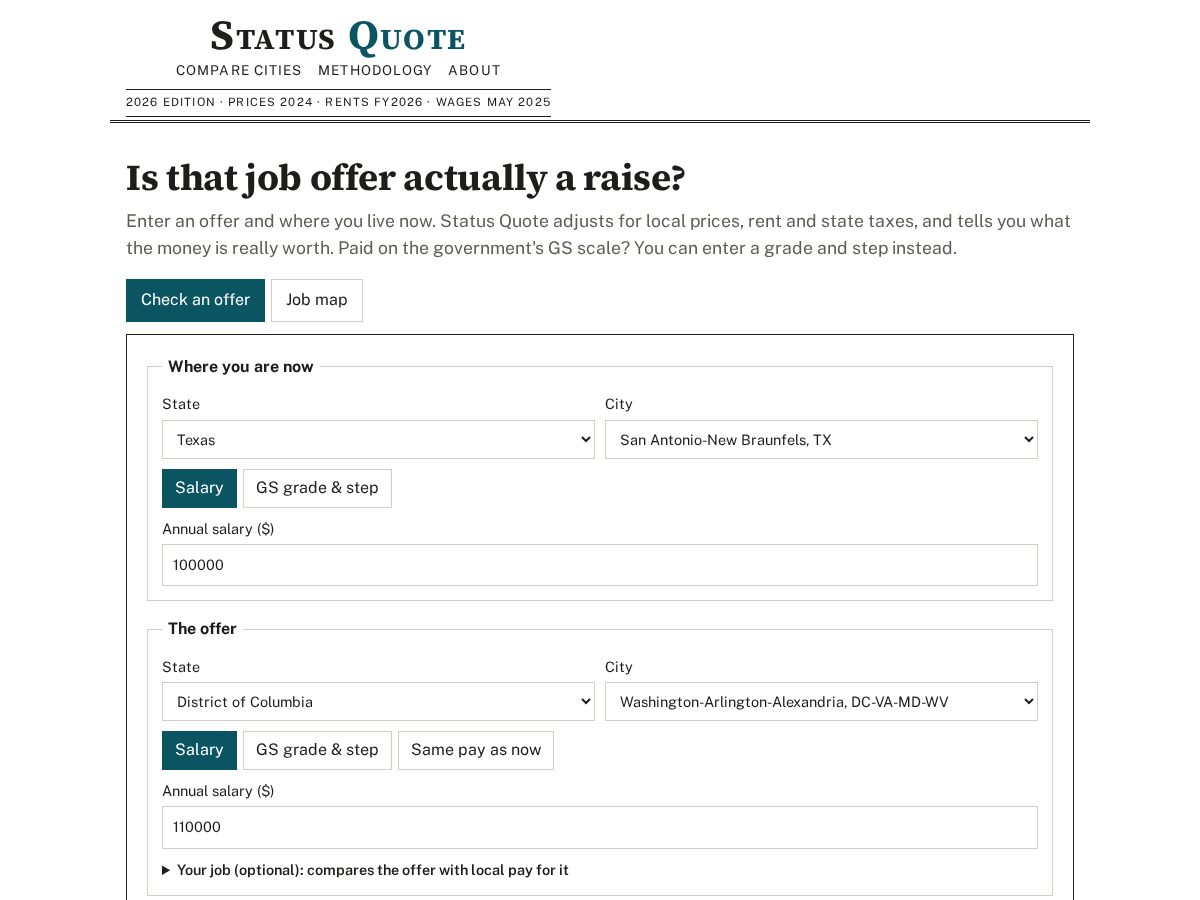Image resolution: width=1200 pixels, height=900 pixels.
Task: Open the offer City dropdown showing Washington-Arlington-Alexandria
Action: coord(821,702)
